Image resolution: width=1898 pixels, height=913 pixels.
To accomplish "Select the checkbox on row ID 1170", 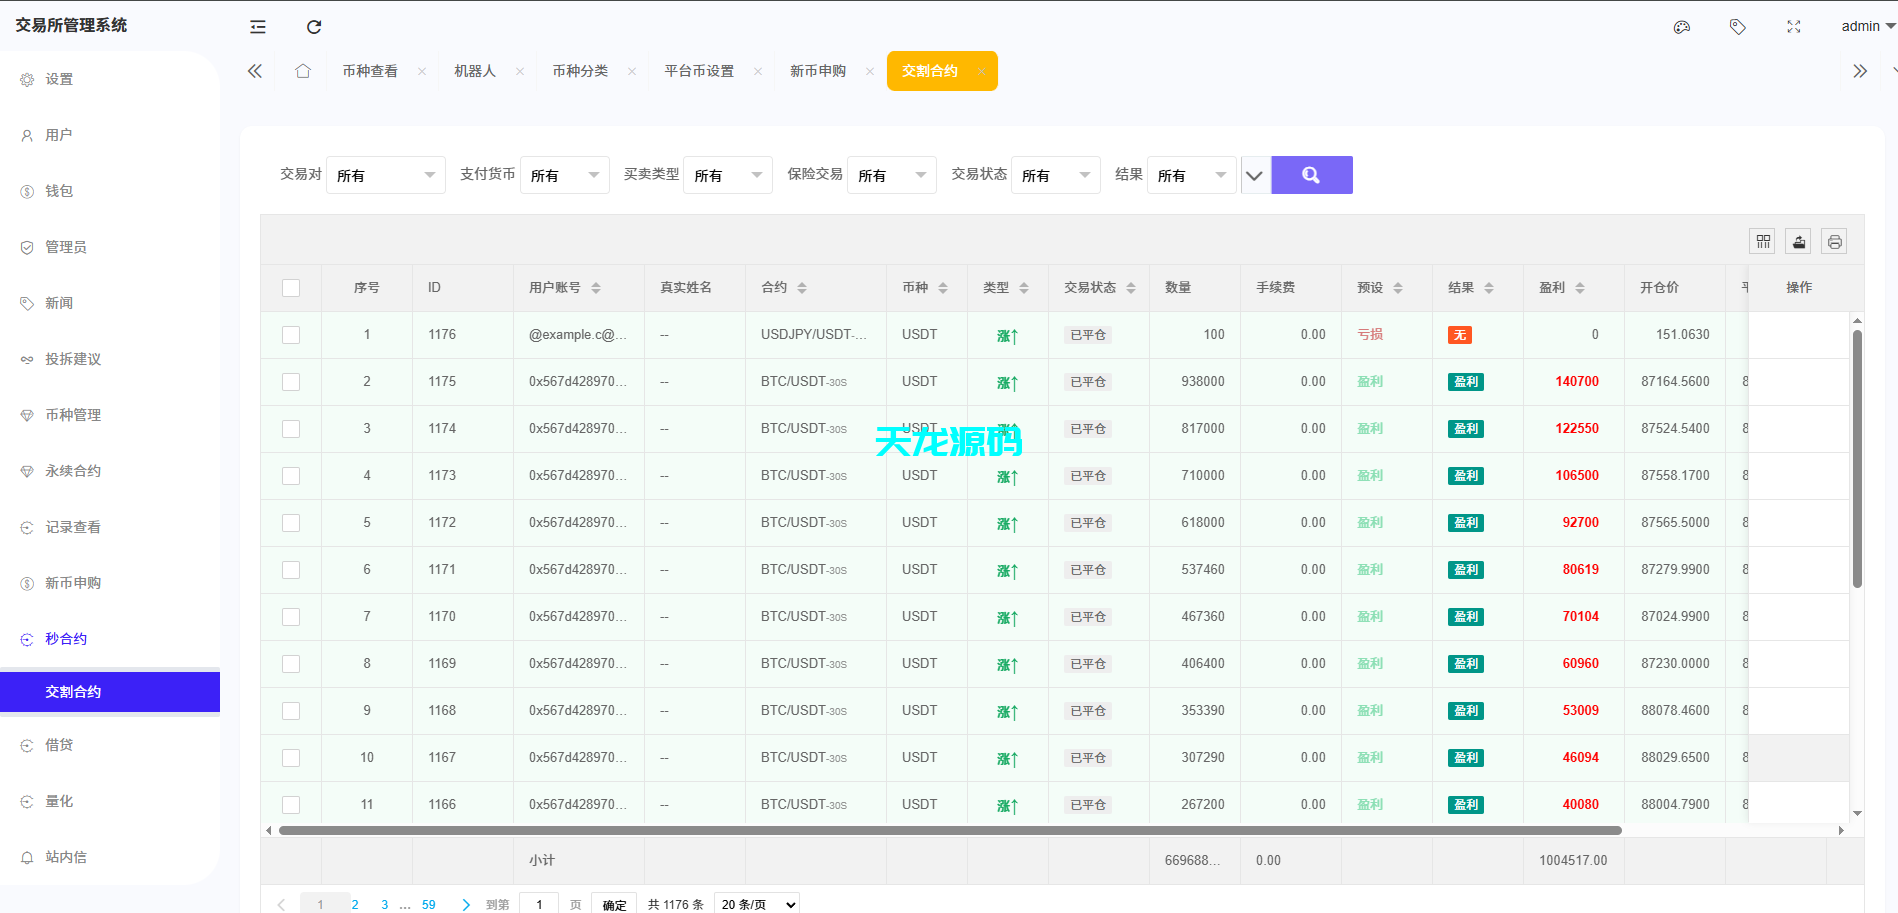I will point(291,616).
